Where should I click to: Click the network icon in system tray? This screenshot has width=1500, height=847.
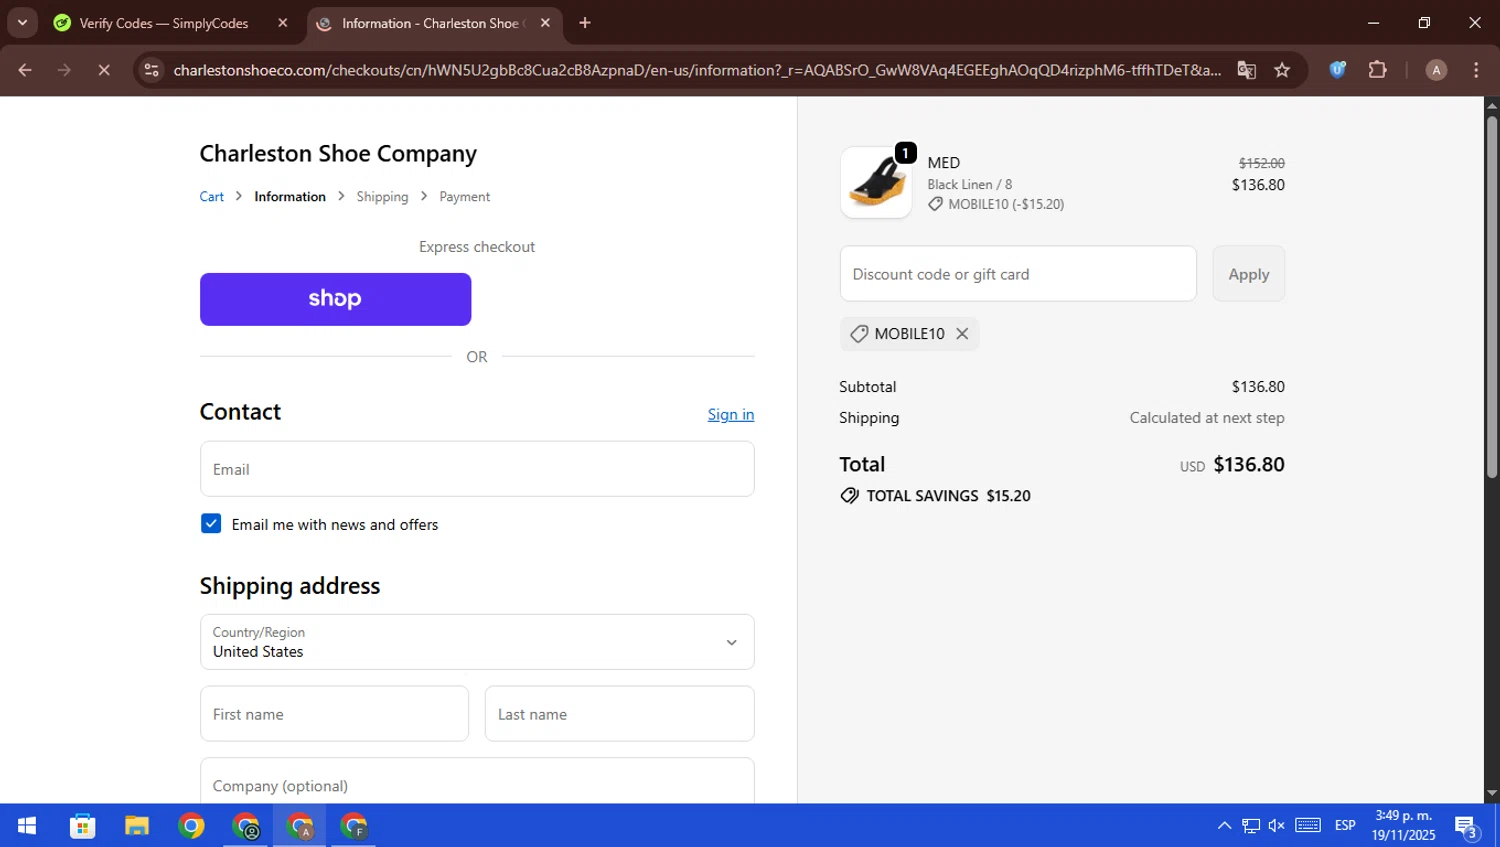tap(1251, 826)
